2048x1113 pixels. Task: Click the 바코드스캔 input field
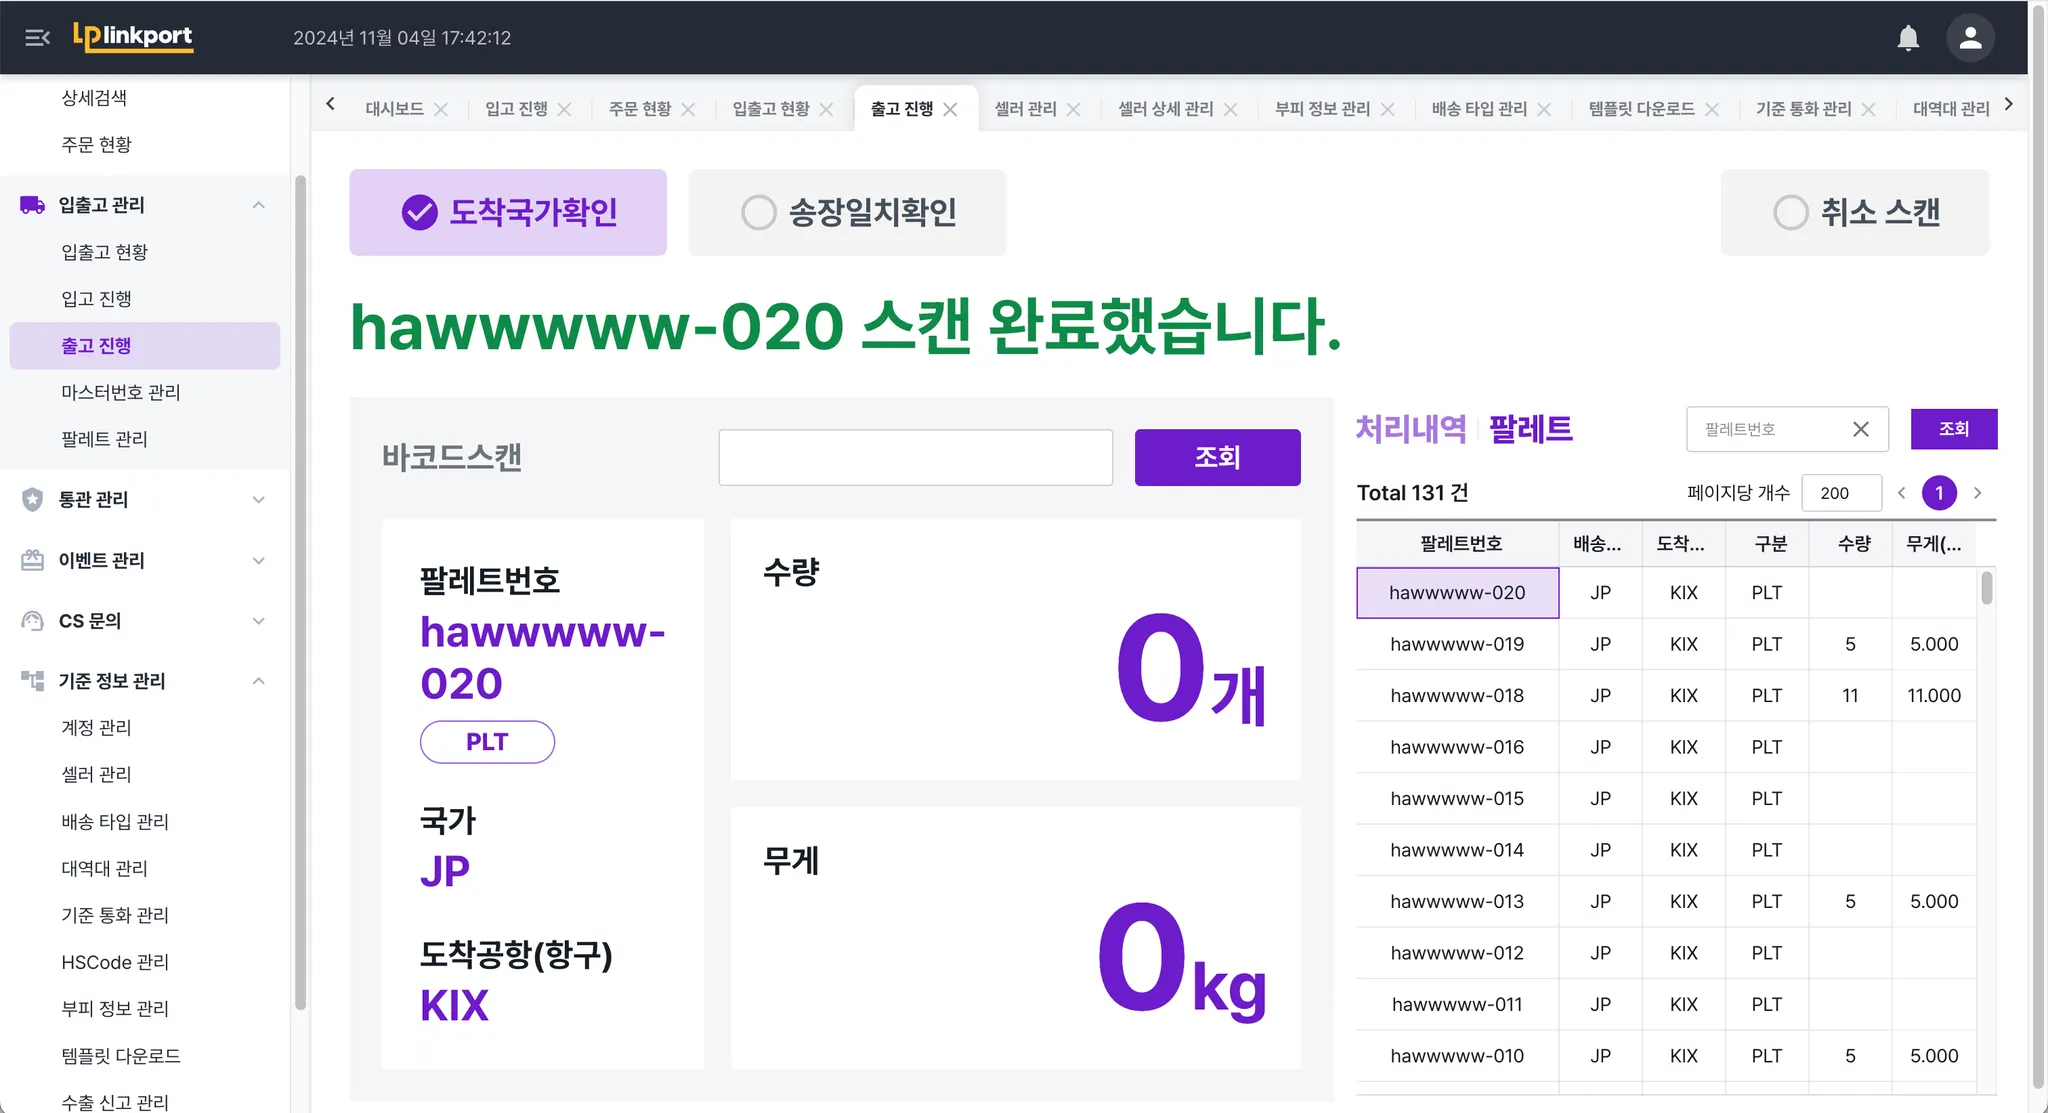pos(915,457)
